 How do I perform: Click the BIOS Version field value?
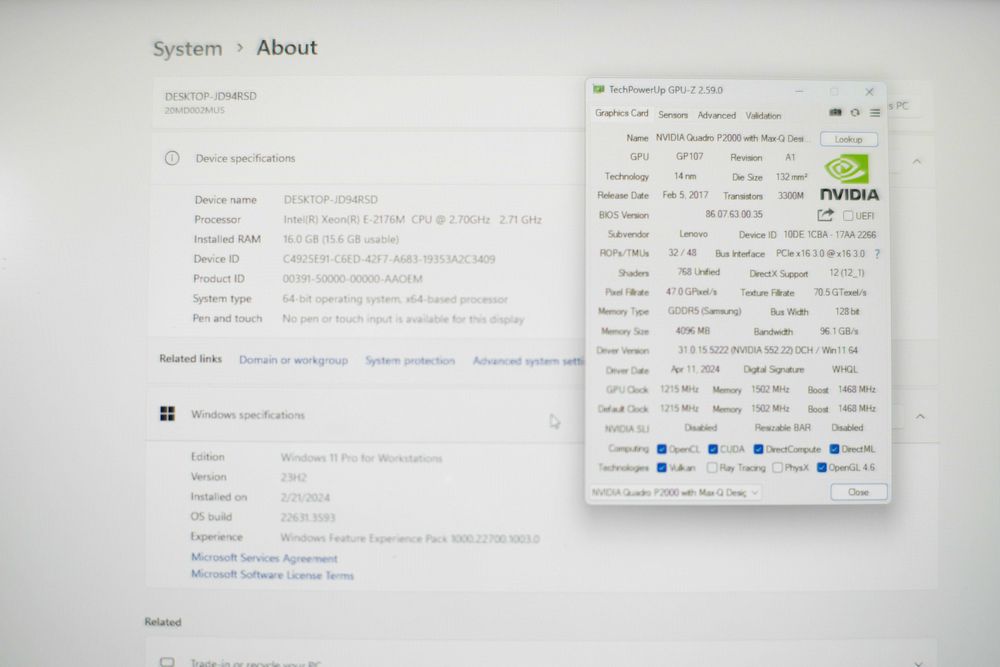[x=733, y=214]
